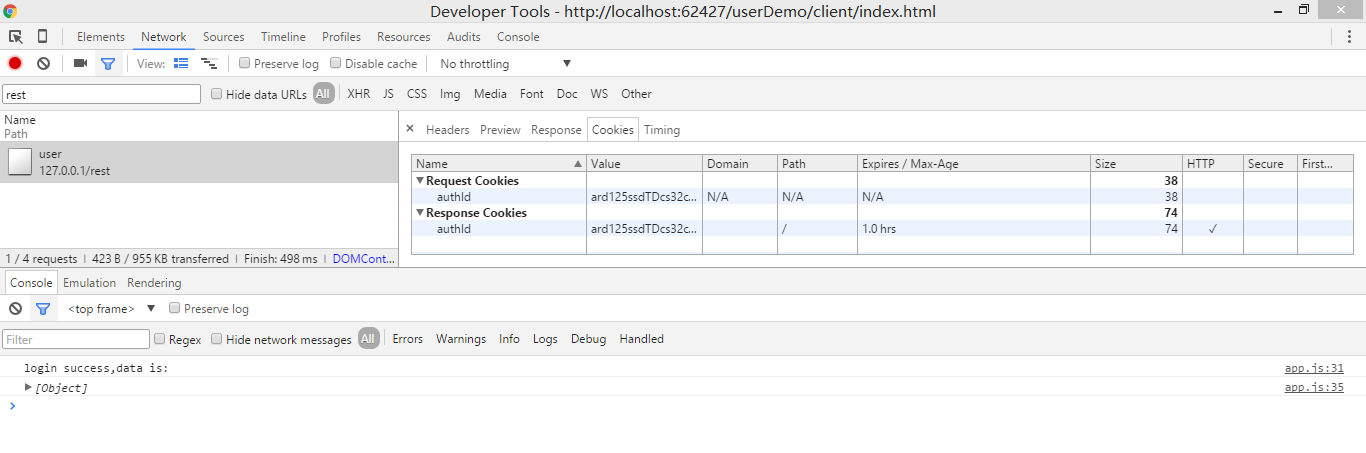Open the No throttling dropdown
This screenshot has width=1366, height=453.
[505, 63]
